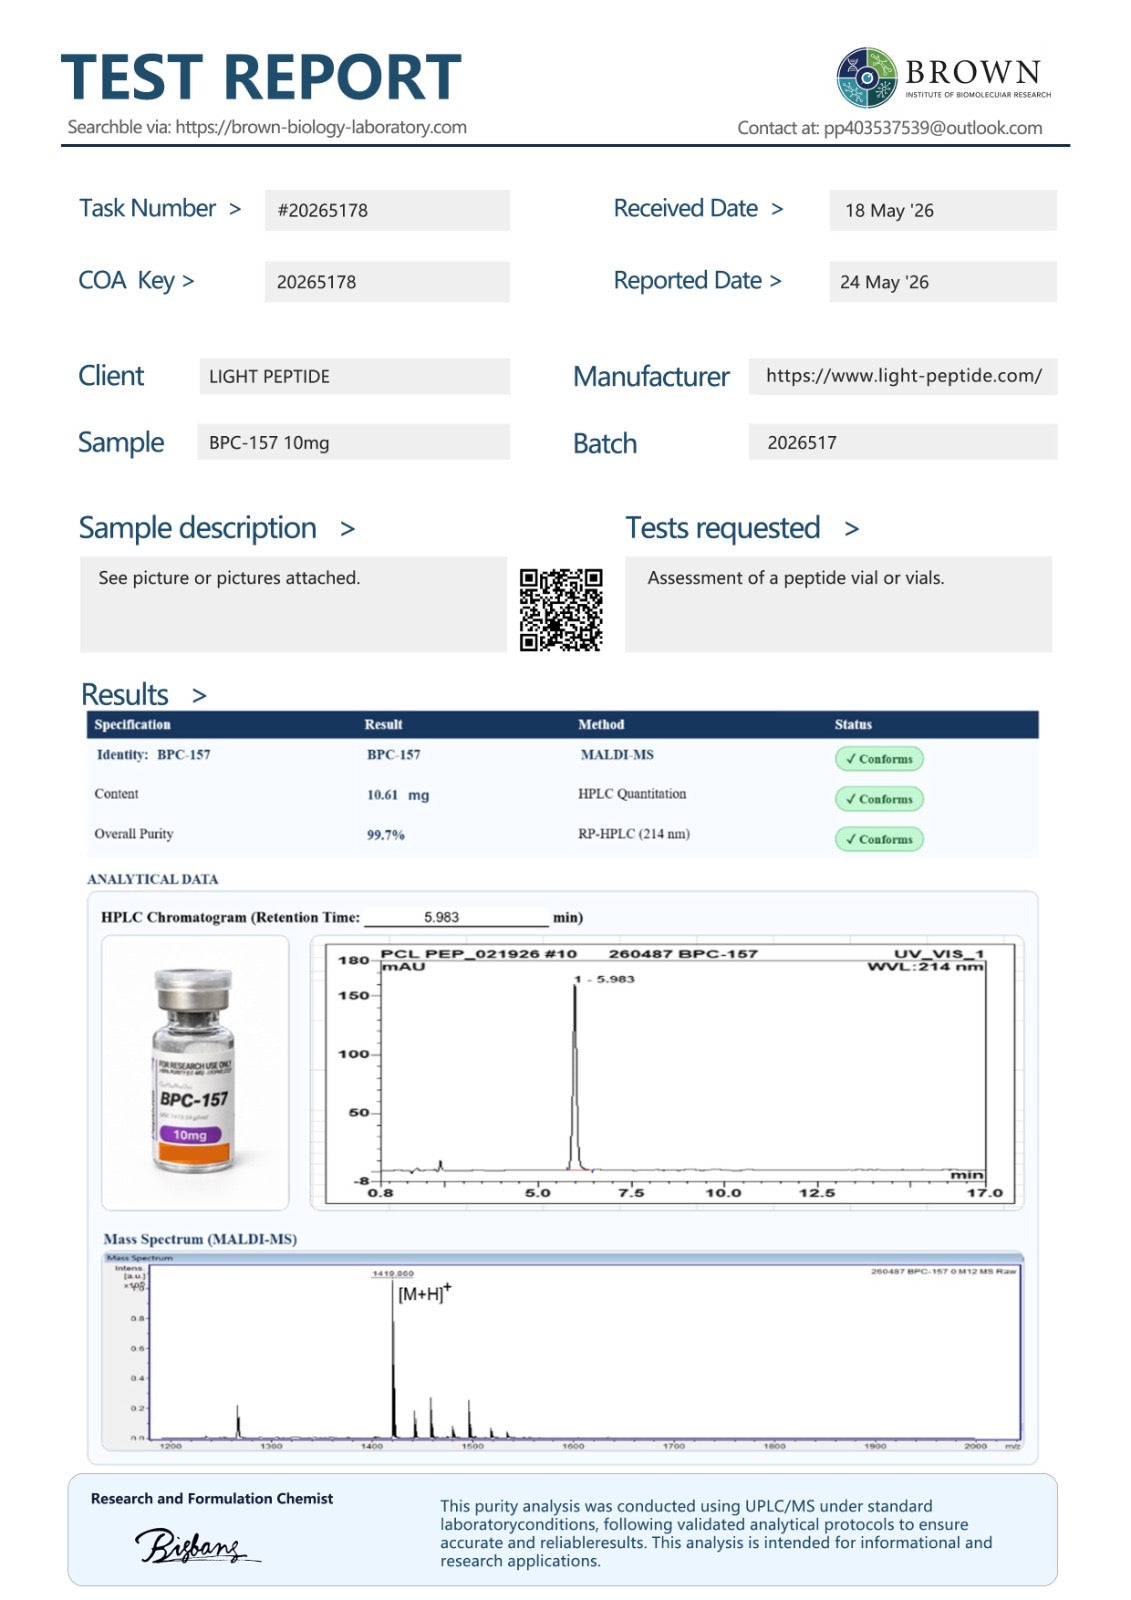Screen dimensions: 1131x1600
Task: Click the See picture or pictures attached box
Action: pyautogui.click(x=293, y=604)
